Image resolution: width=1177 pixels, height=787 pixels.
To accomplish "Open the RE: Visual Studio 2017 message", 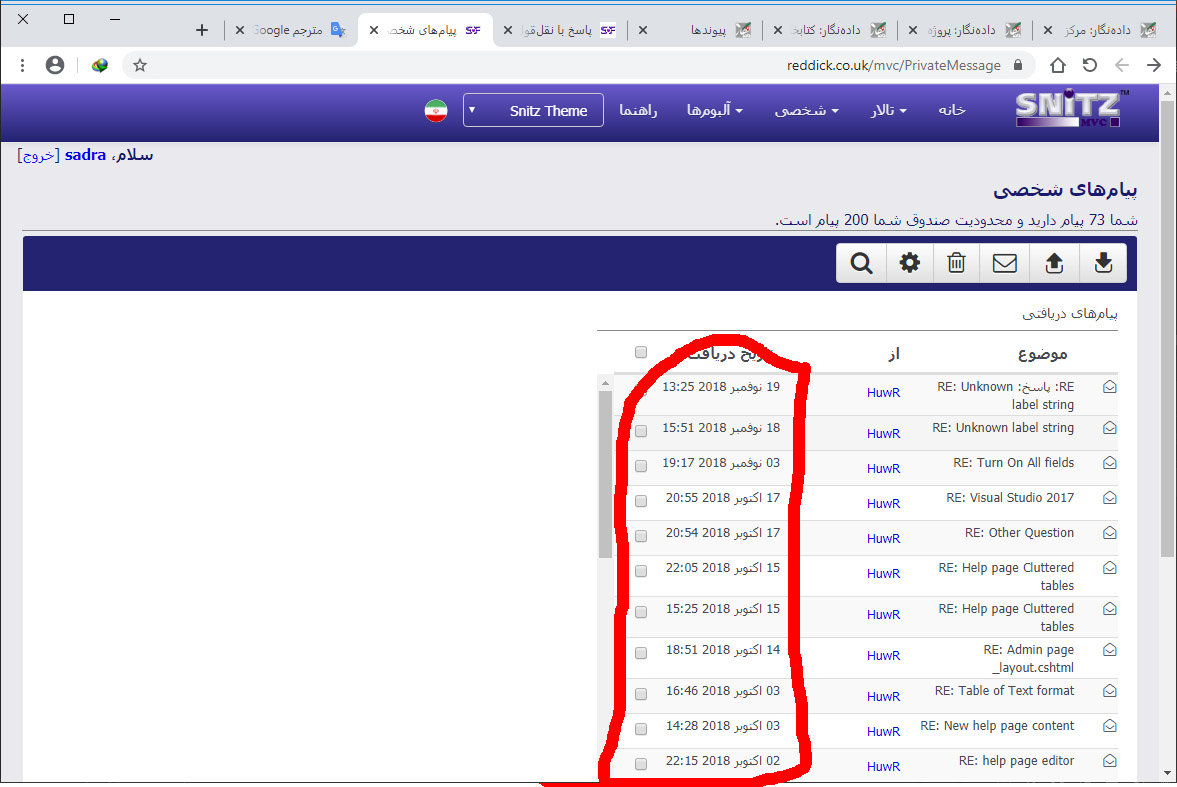I will [1009, 498].
